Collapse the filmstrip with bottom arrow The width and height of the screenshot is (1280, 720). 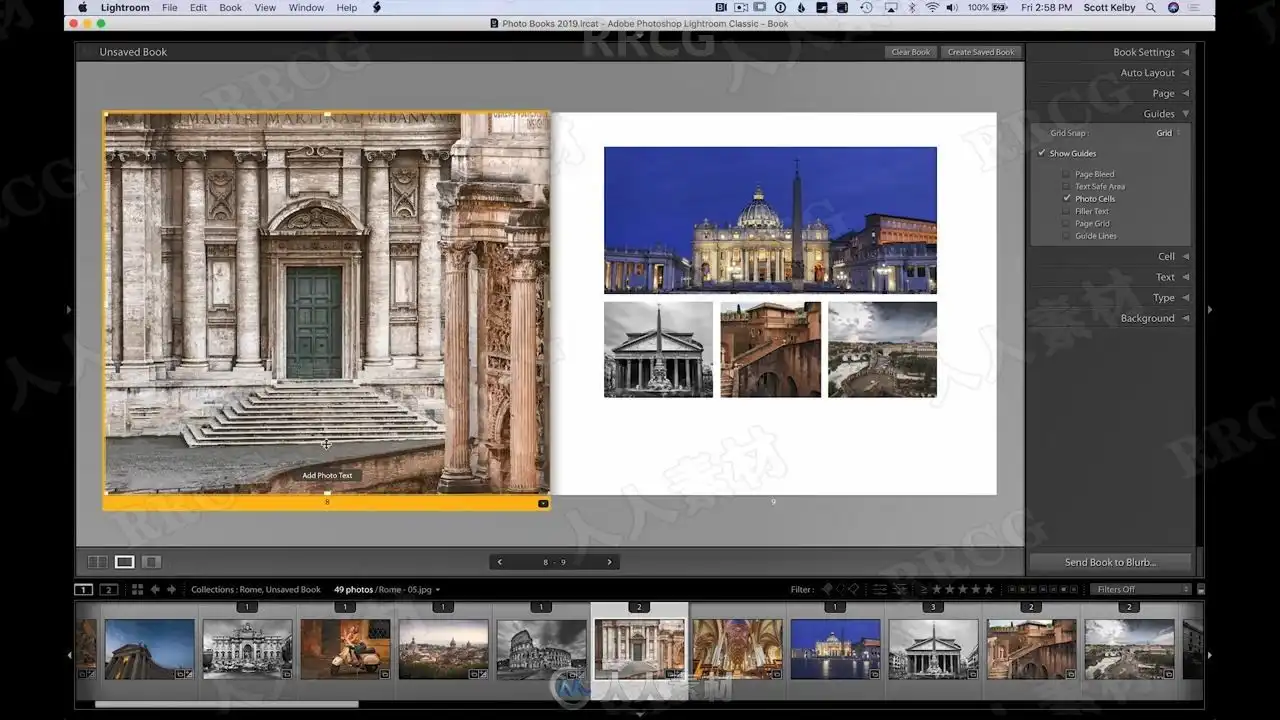tap(640, 714)
